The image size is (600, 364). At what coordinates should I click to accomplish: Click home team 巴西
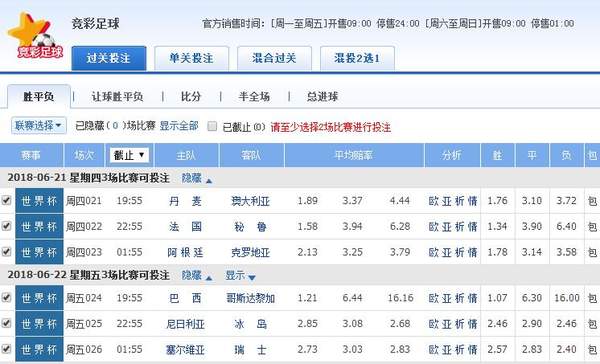185,298
